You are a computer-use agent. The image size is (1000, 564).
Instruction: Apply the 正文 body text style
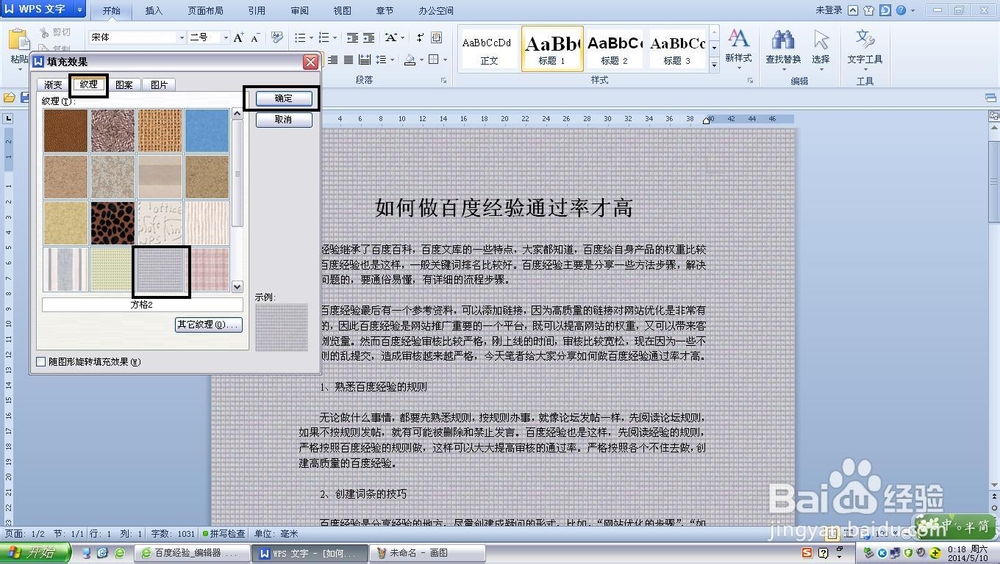point(489,49)
